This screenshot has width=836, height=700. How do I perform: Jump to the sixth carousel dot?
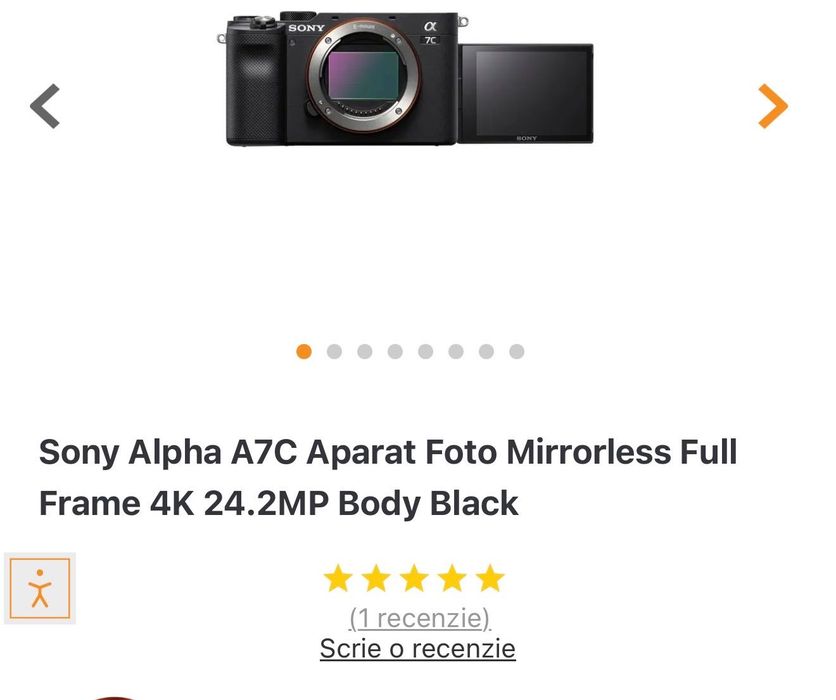pos(456,351)
